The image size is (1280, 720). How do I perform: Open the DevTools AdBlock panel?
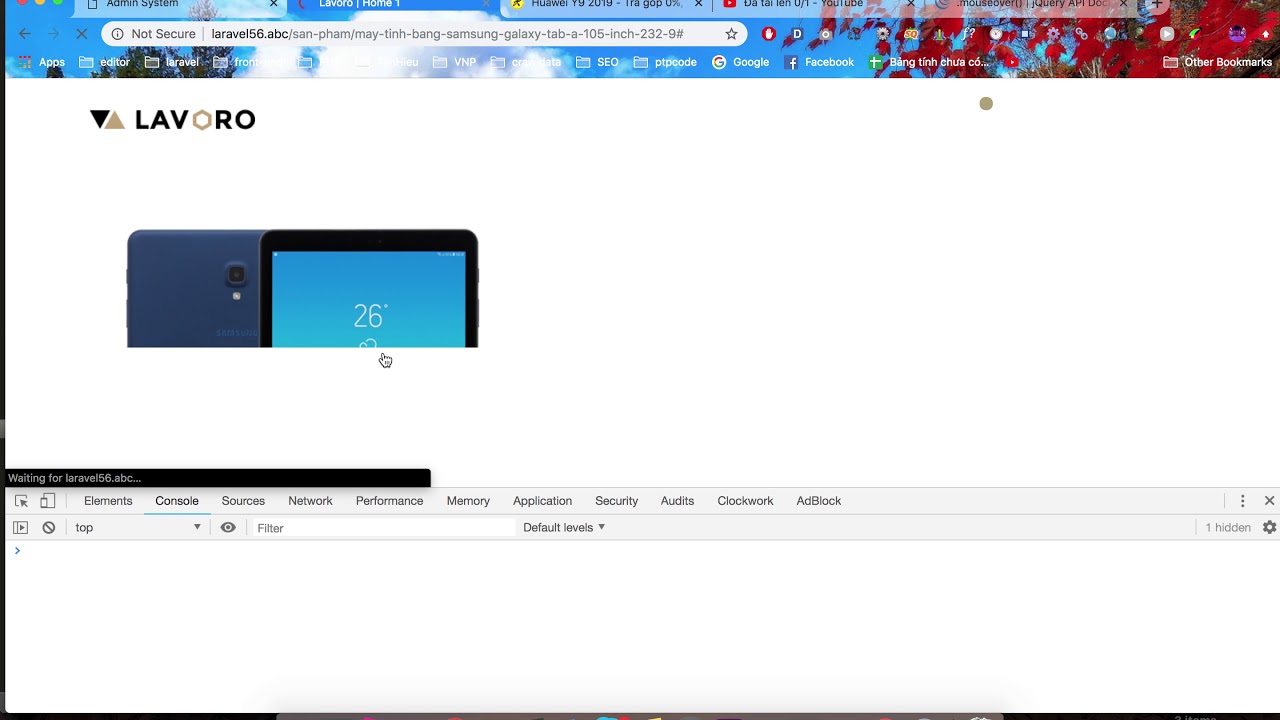click(819, 501)
